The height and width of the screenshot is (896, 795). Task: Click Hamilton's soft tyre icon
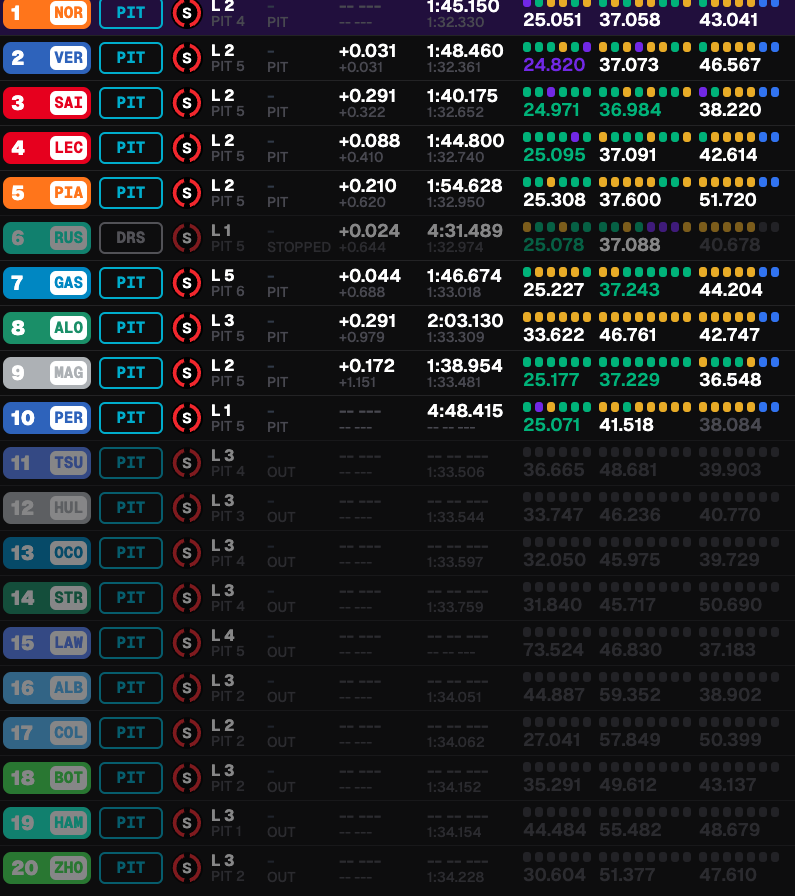(186, 823)
